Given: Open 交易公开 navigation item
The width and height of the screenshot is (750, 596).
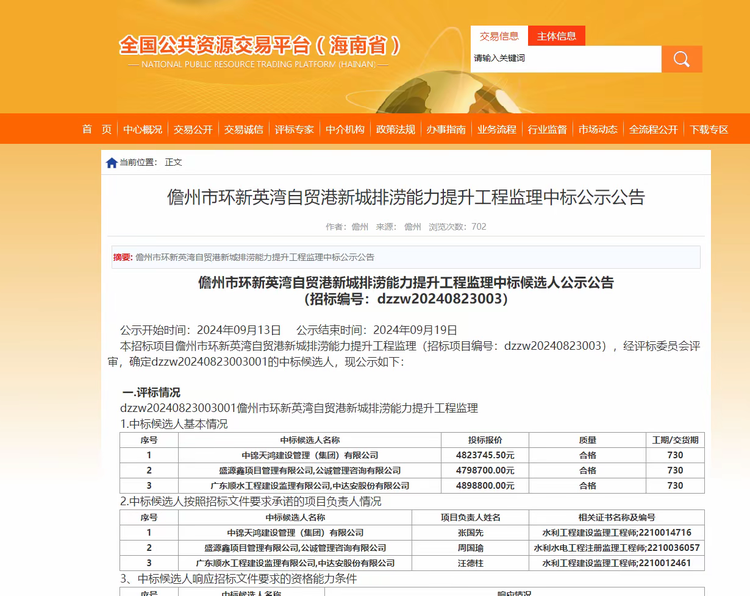Looking at the screenshot, I should pyautogui.click(x=193, y=129).
